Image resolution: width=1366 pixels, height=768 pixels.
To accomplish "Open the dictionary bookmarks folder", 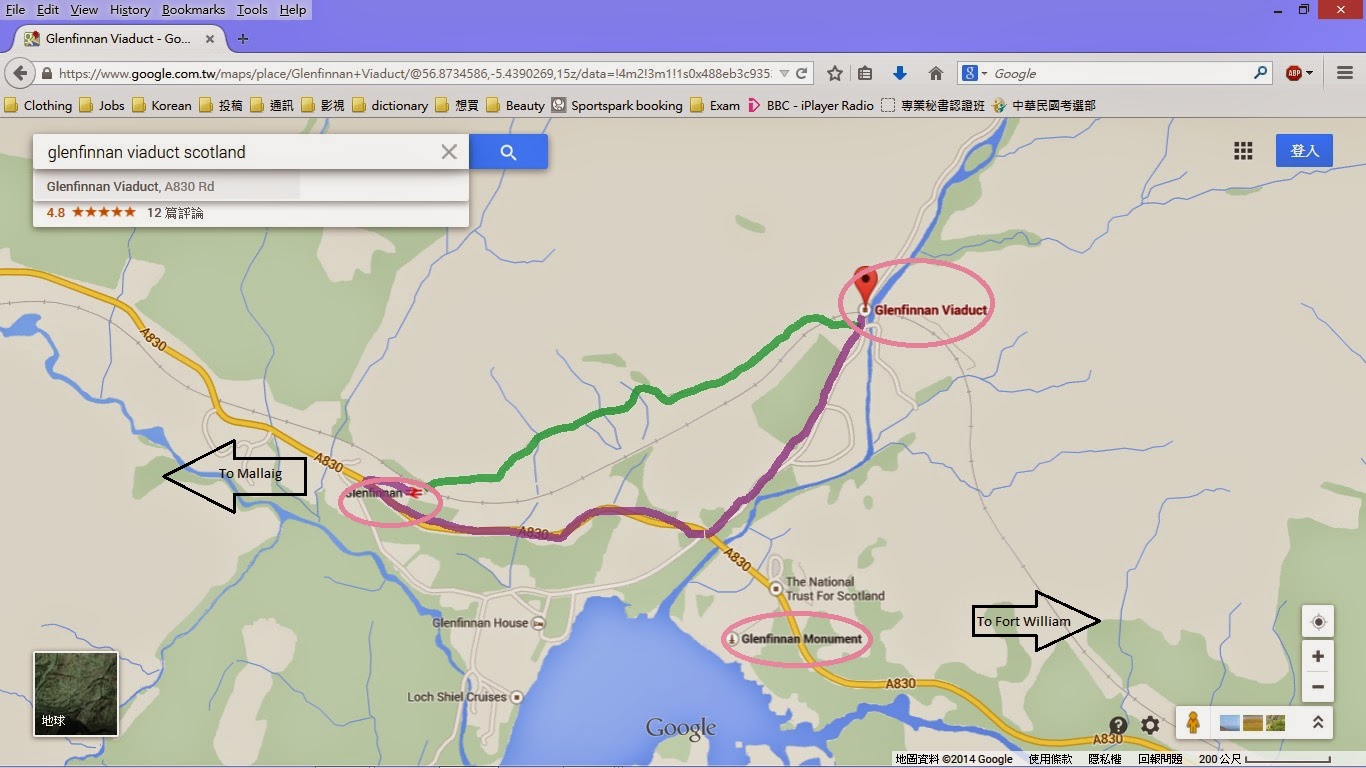I will pyautogui.click(x=390, y=105).
